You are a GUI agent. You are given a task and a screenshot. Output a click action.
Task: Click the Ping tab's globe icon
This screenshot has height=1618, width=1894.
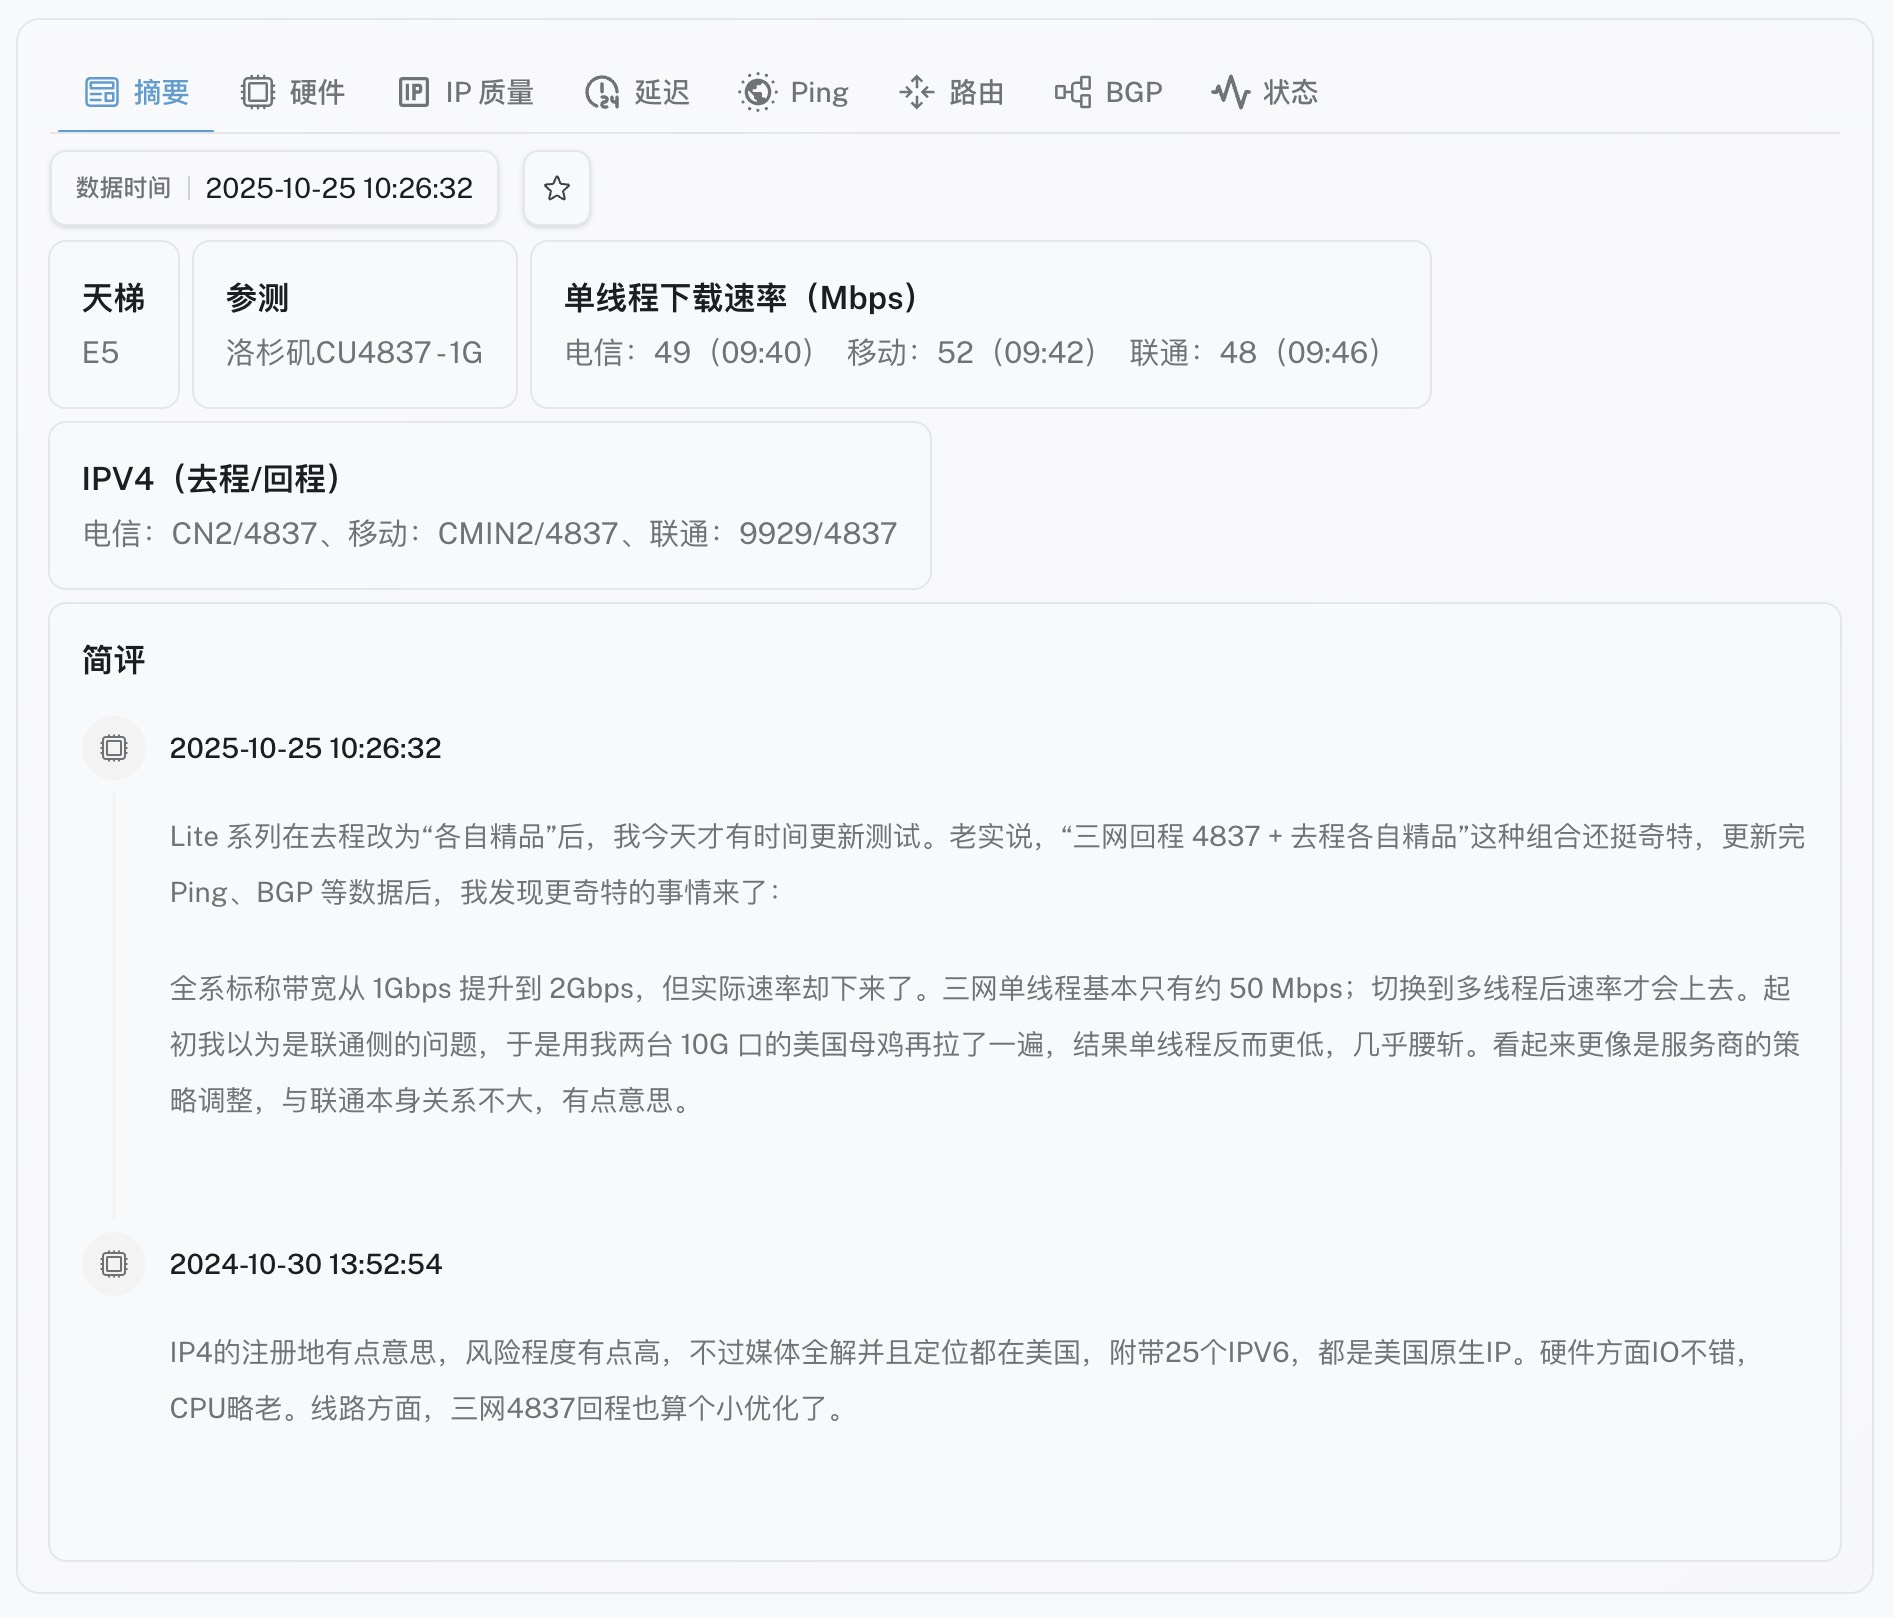coord(757,92)
